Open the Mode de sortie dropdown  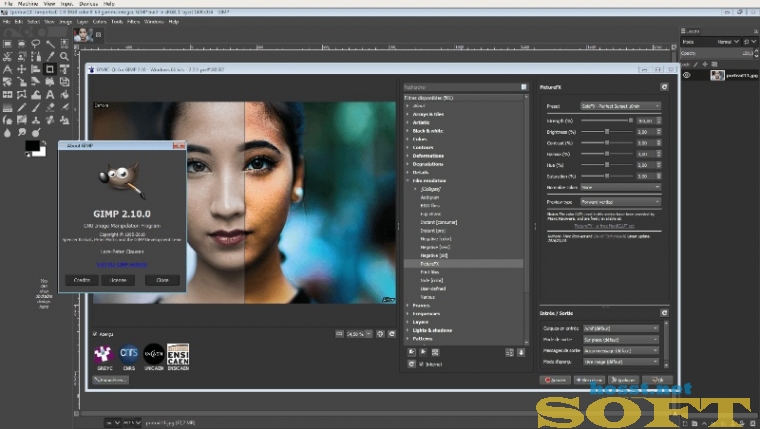620,339
